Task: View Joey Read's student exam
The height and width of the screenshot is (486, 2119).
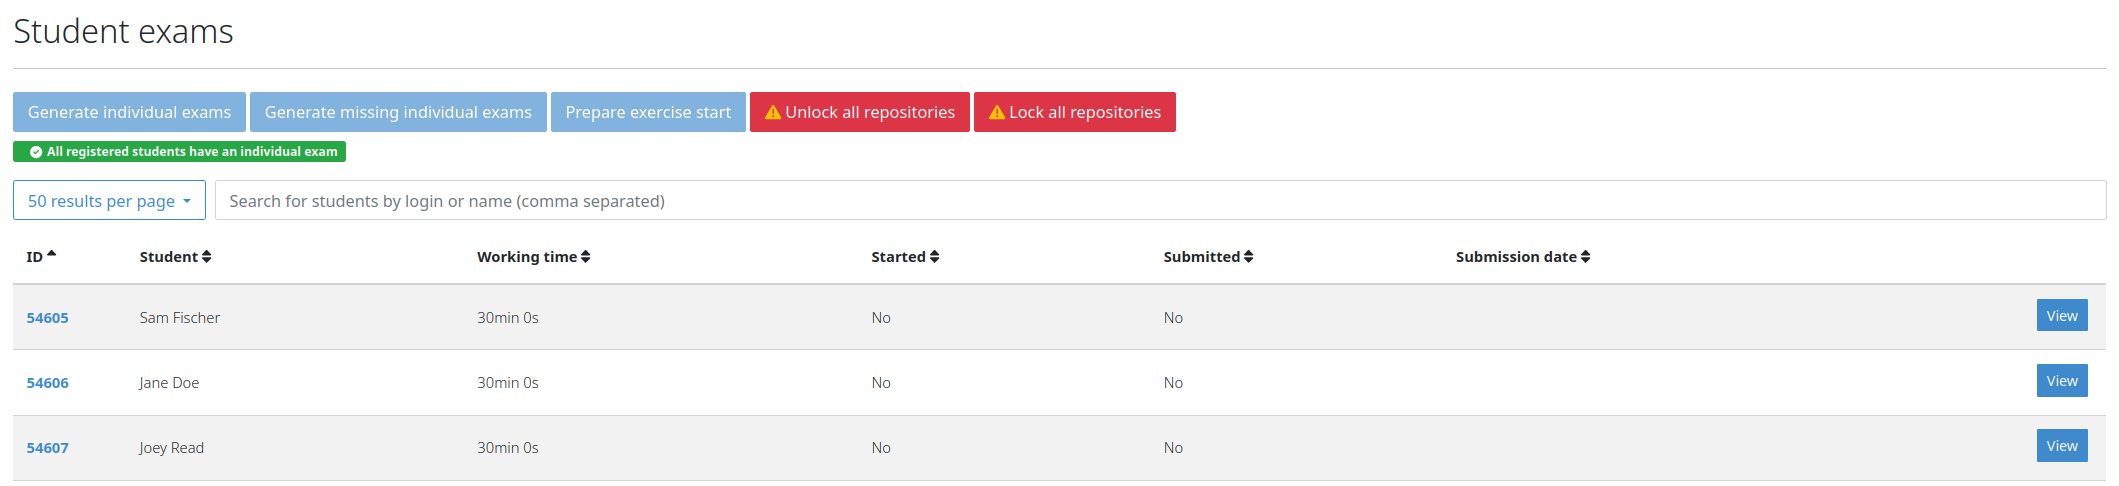Action: point(2061,446)
